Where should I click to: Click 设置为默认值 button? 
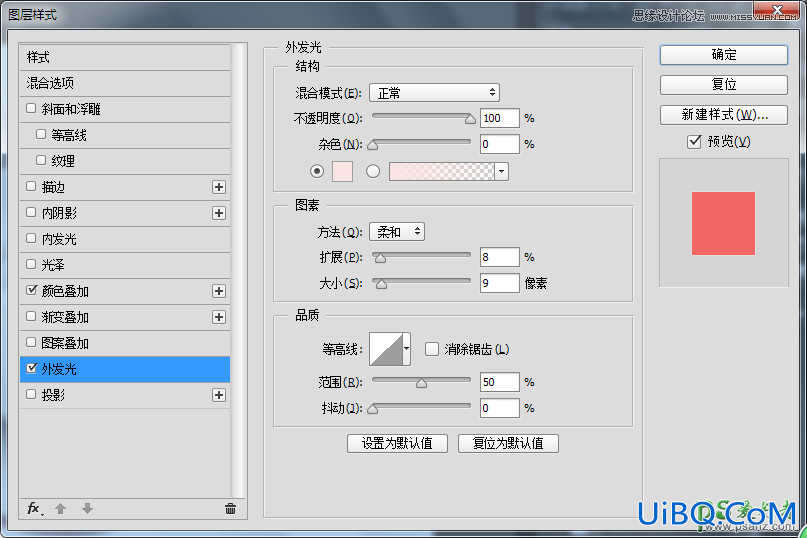click(397, 443)
